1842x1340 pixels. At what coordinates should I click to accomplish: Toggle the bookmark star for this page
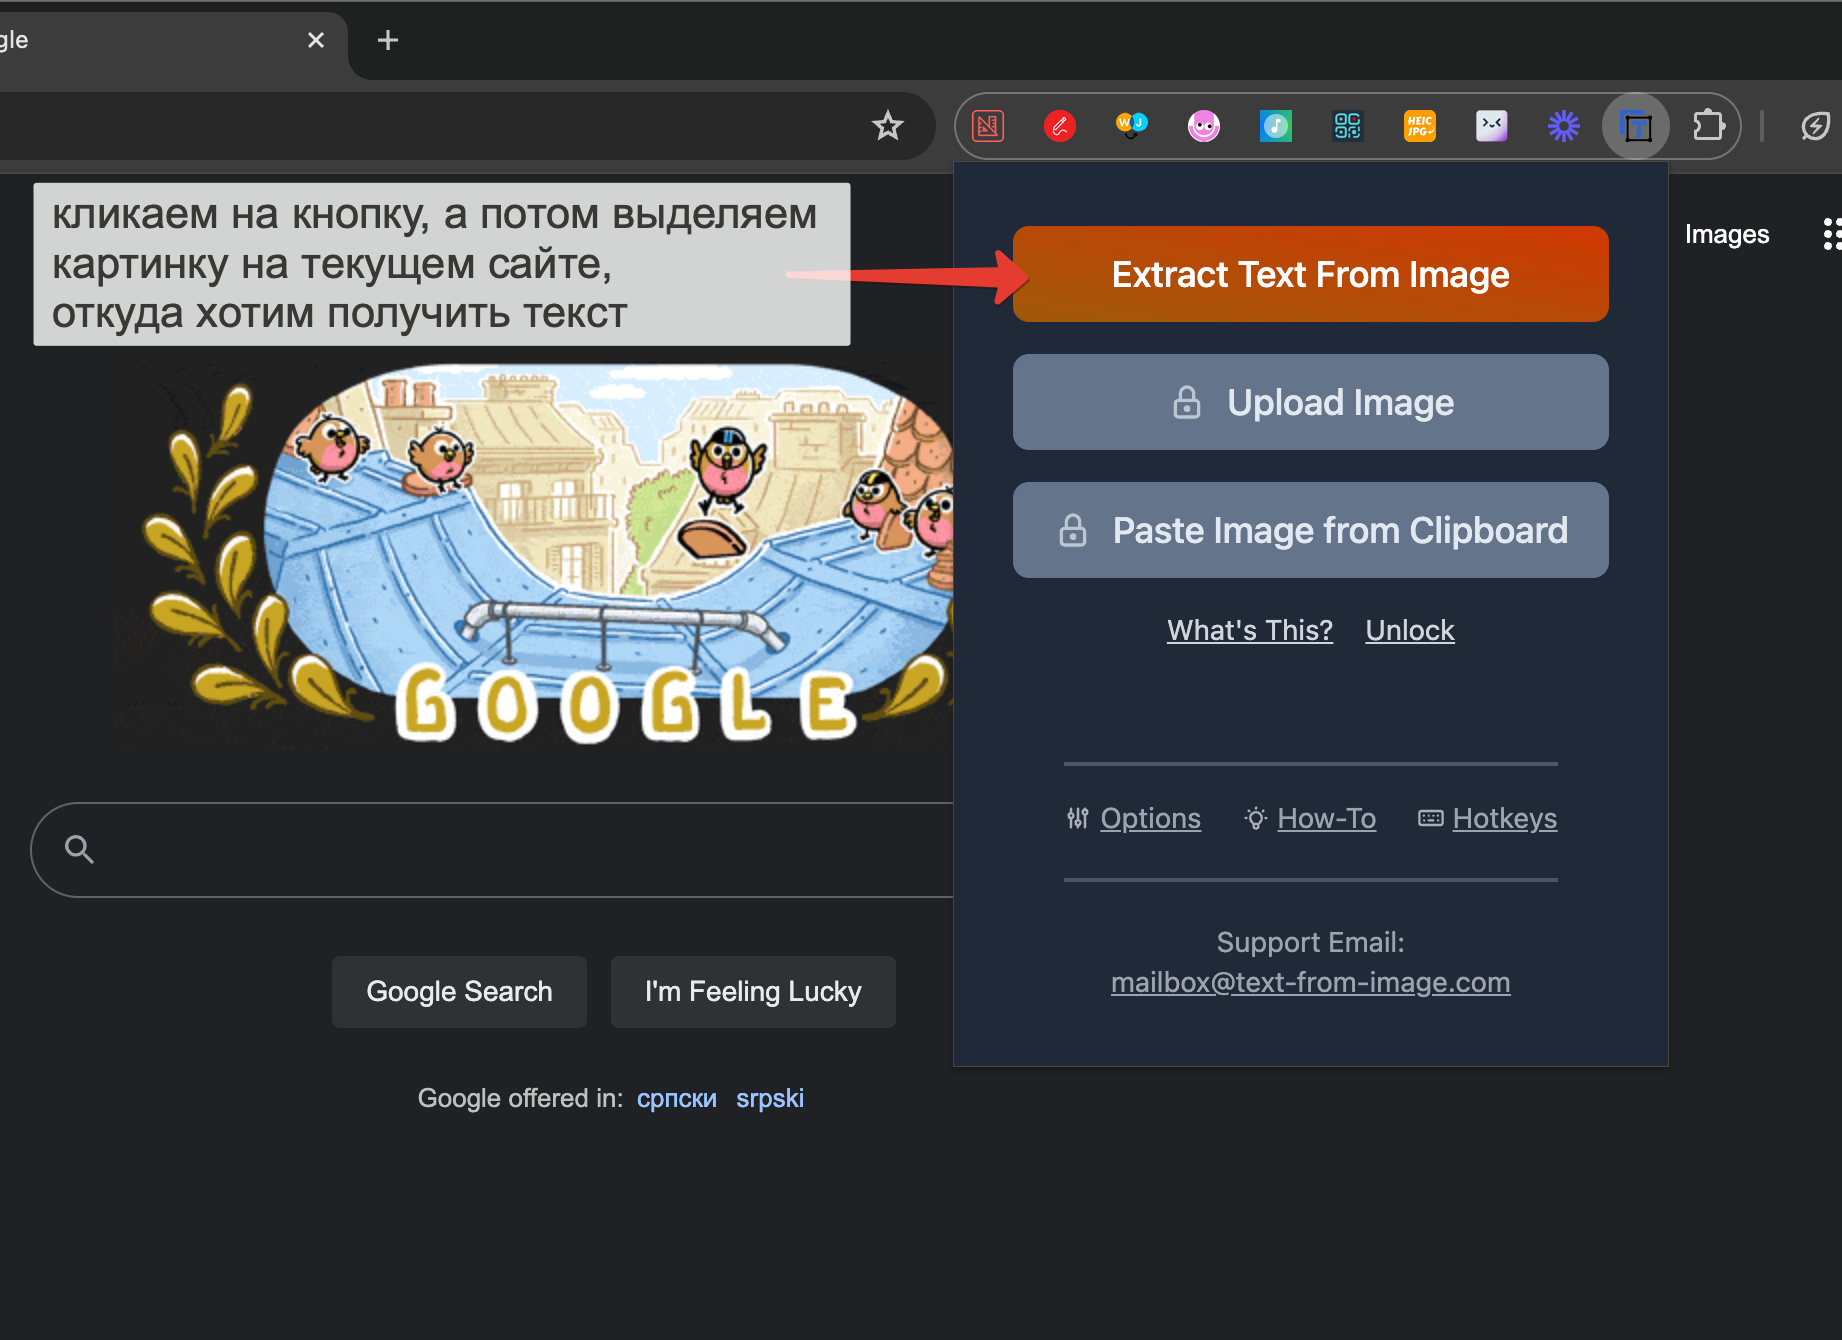point(887,126)
